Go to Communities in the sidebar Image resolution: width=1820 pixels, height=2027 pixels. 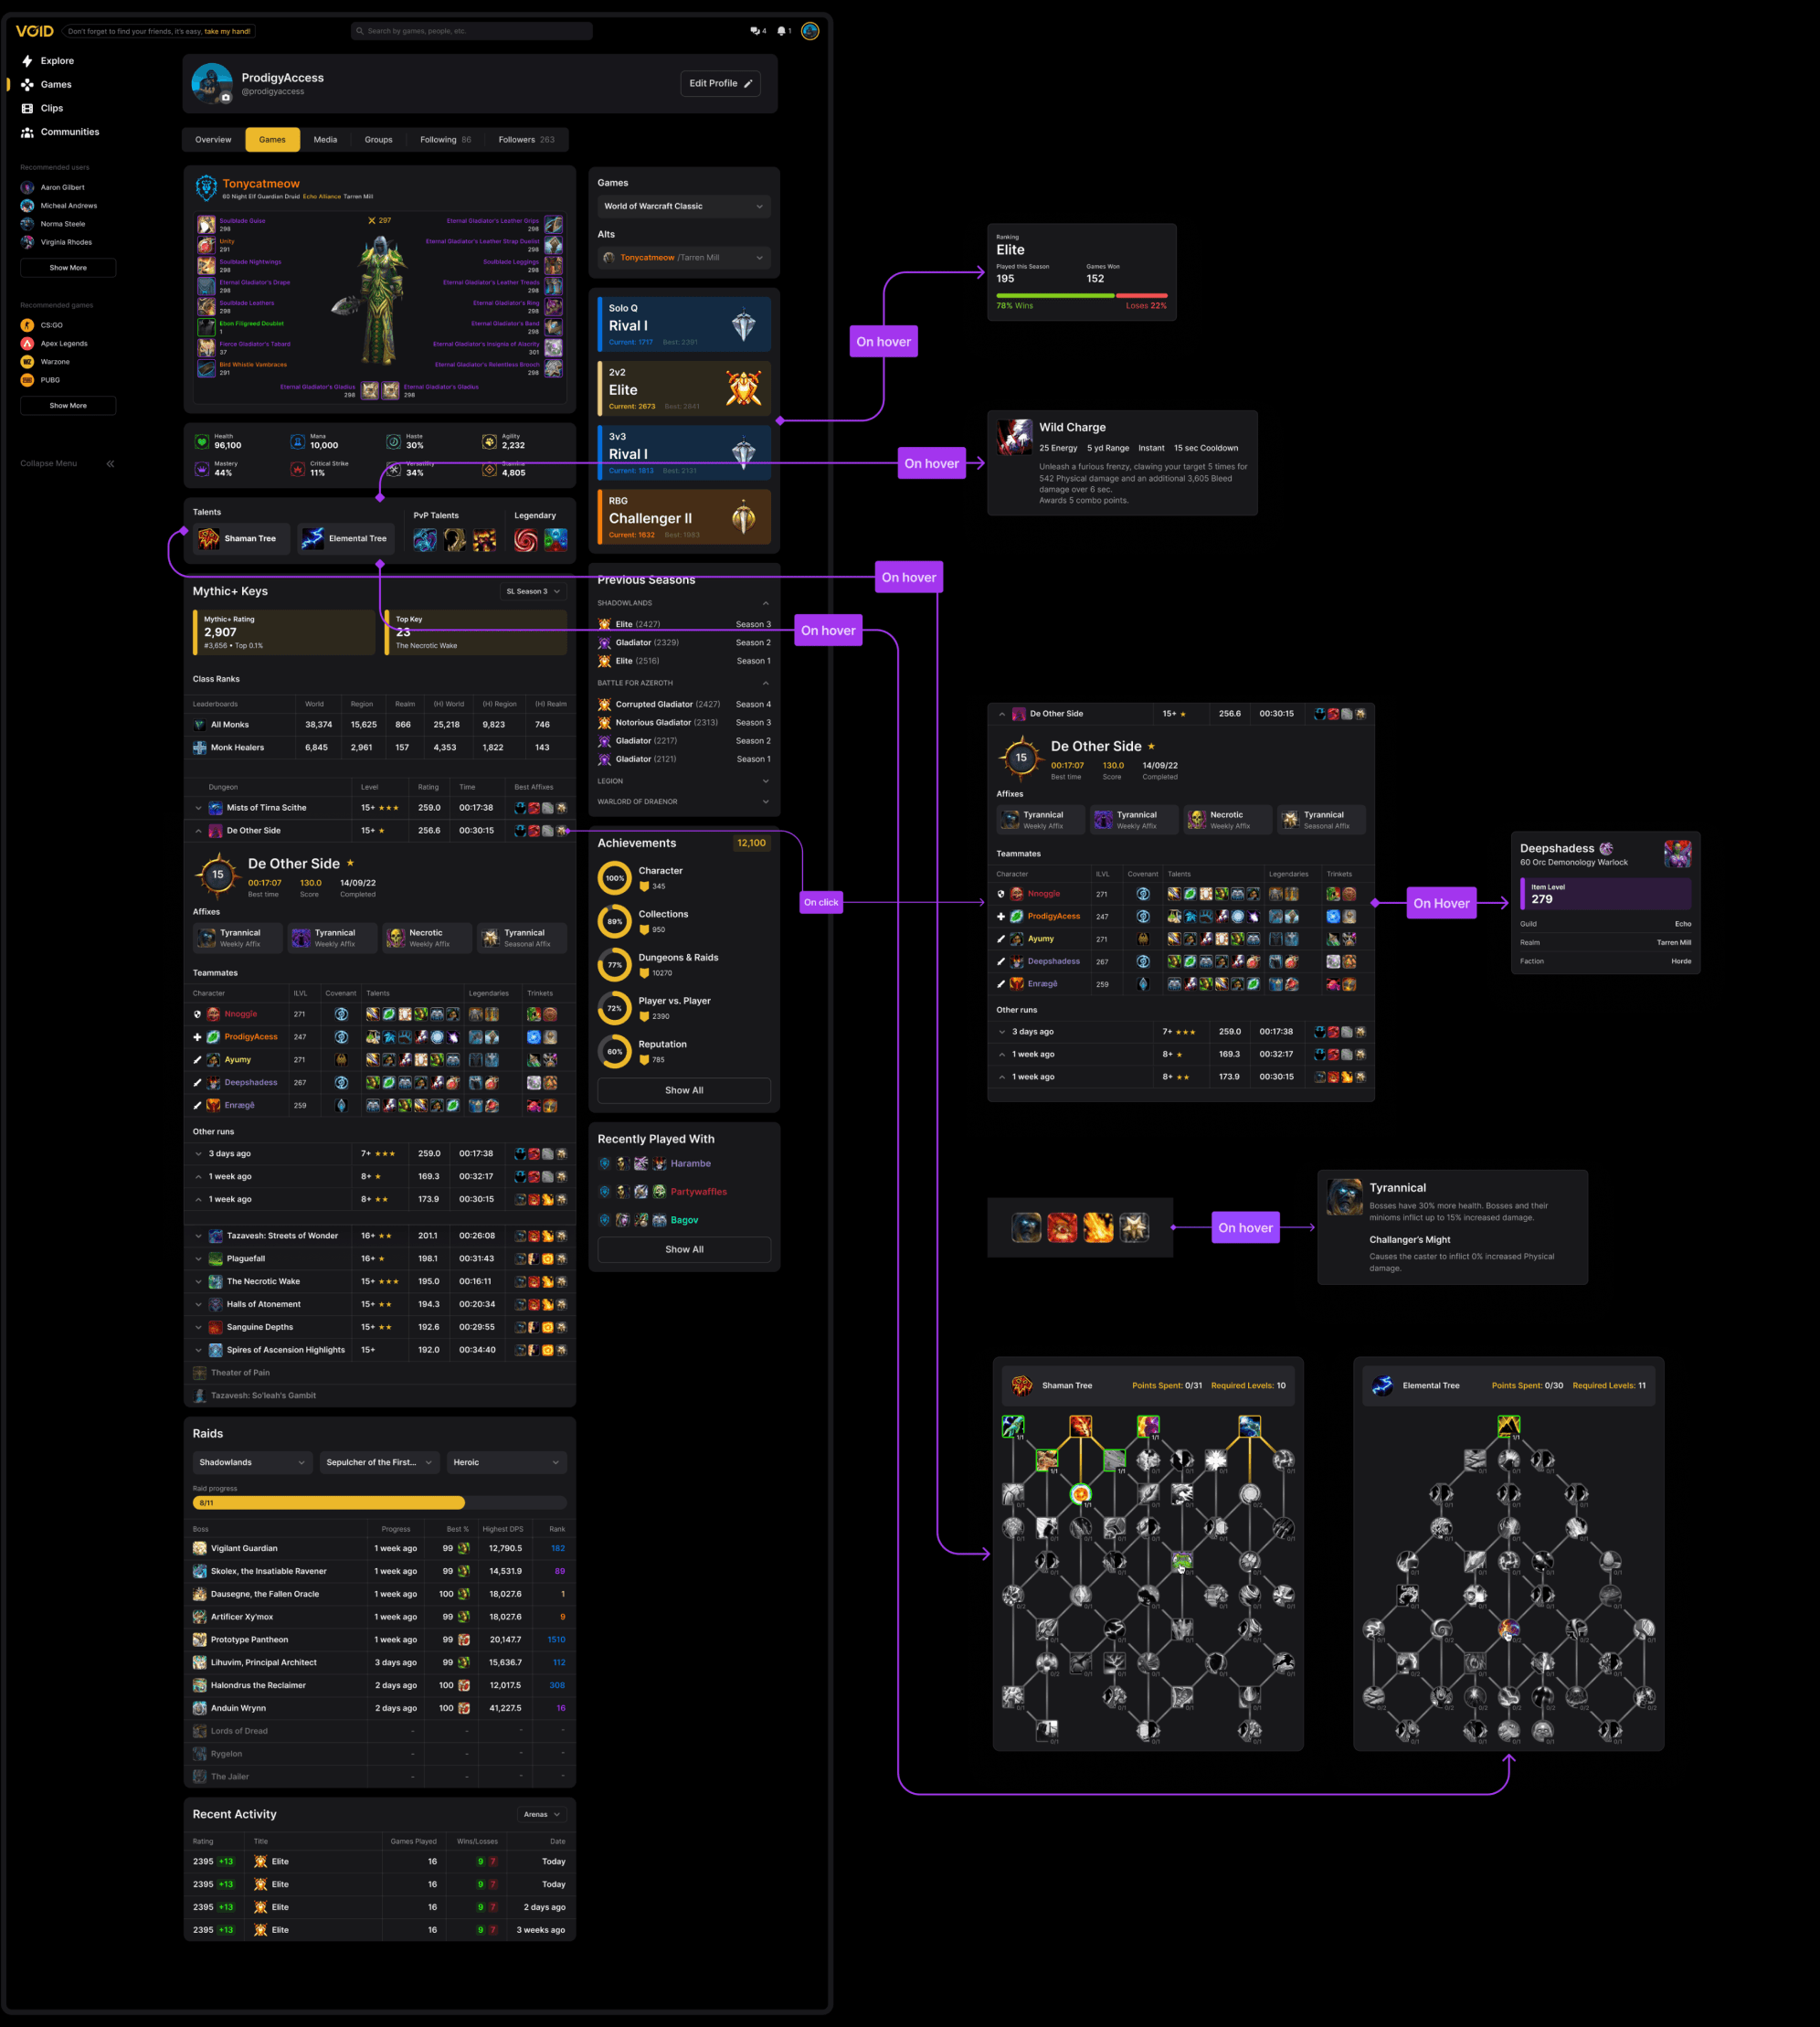(60, 132)
